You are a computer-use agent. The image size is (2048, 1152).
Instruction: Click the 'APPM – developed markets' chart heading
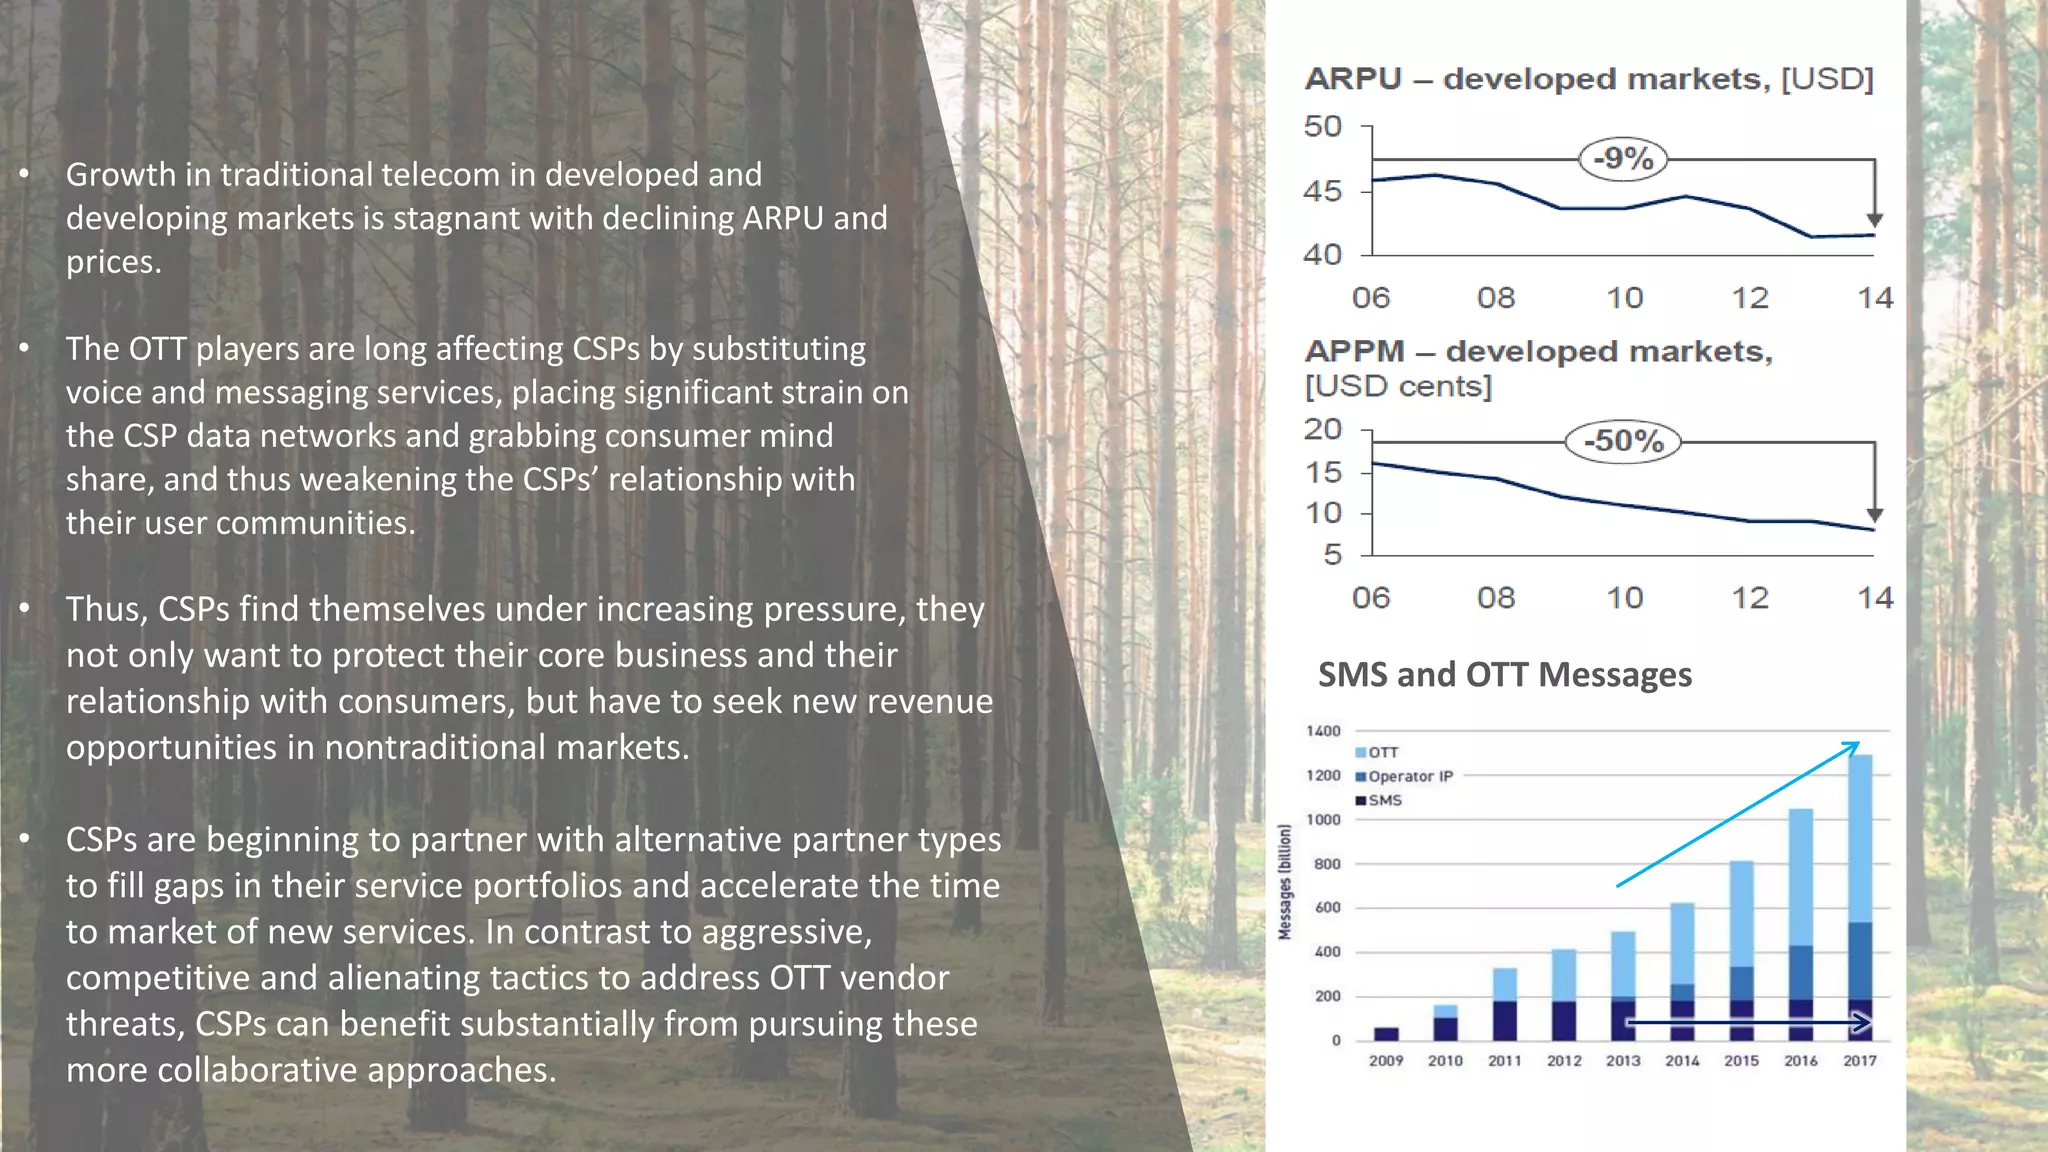[x=1538, y=352]
